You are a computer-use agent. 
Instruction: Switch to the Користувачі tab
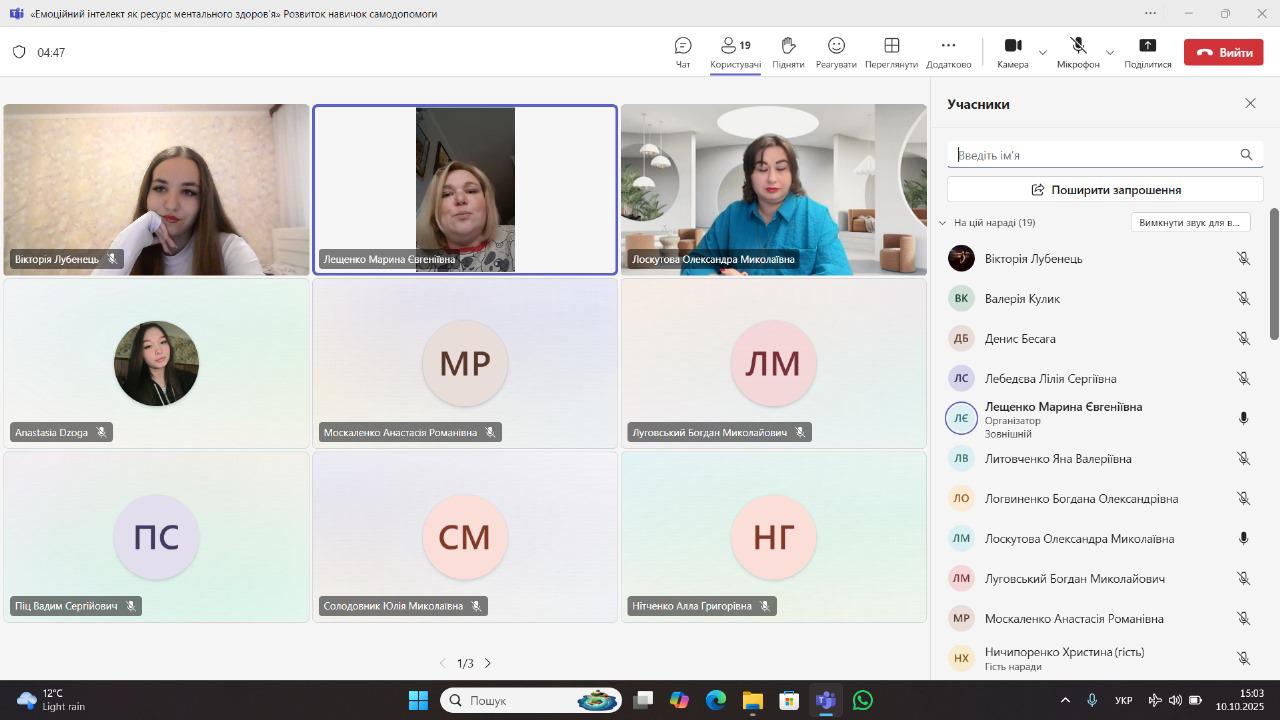pos(735,52)
